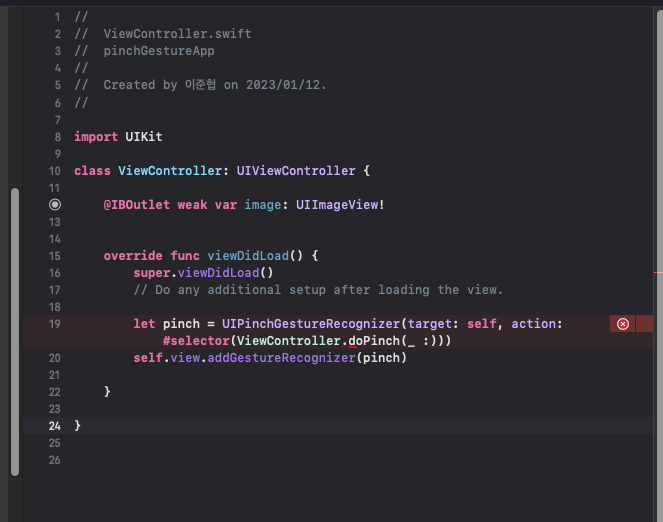Click 'addGestureRecognizer' on line 20
This screenshot has height=522, width=663.
click(x=281, y=358)
